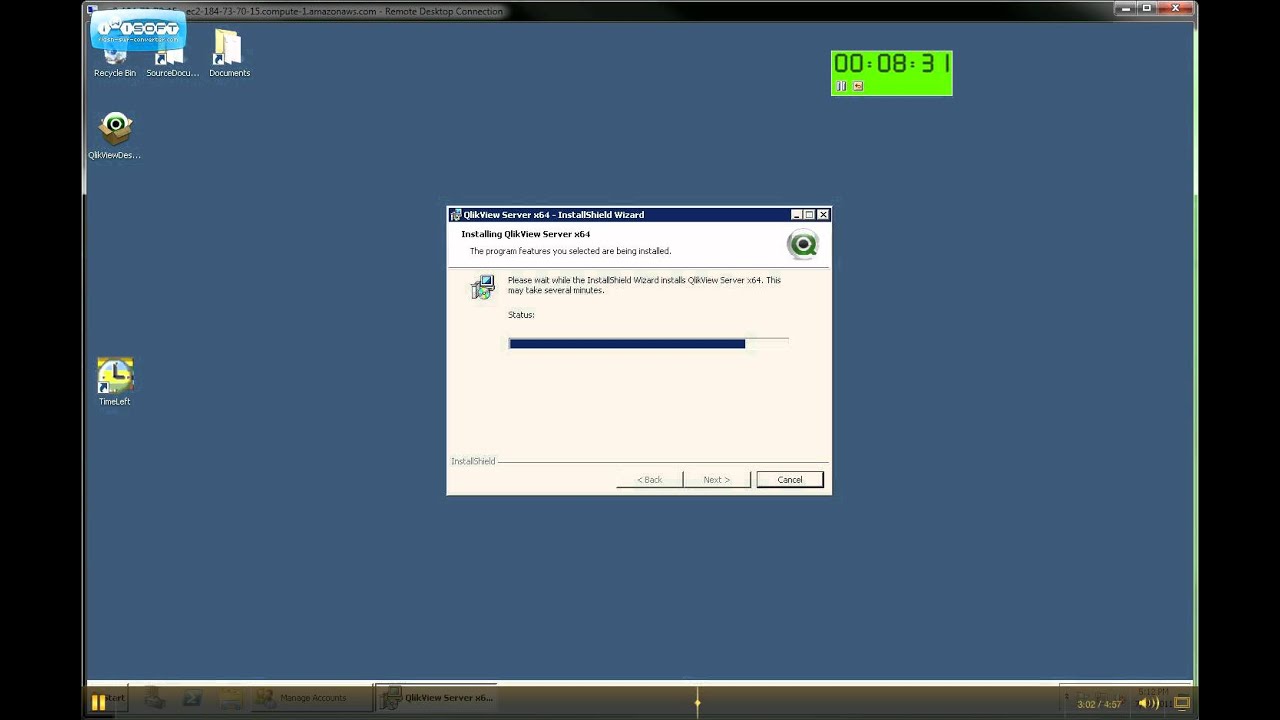The image size is (1280, 720).
Task: Click the installer computer icon beside message
Action: coord(482,287)
